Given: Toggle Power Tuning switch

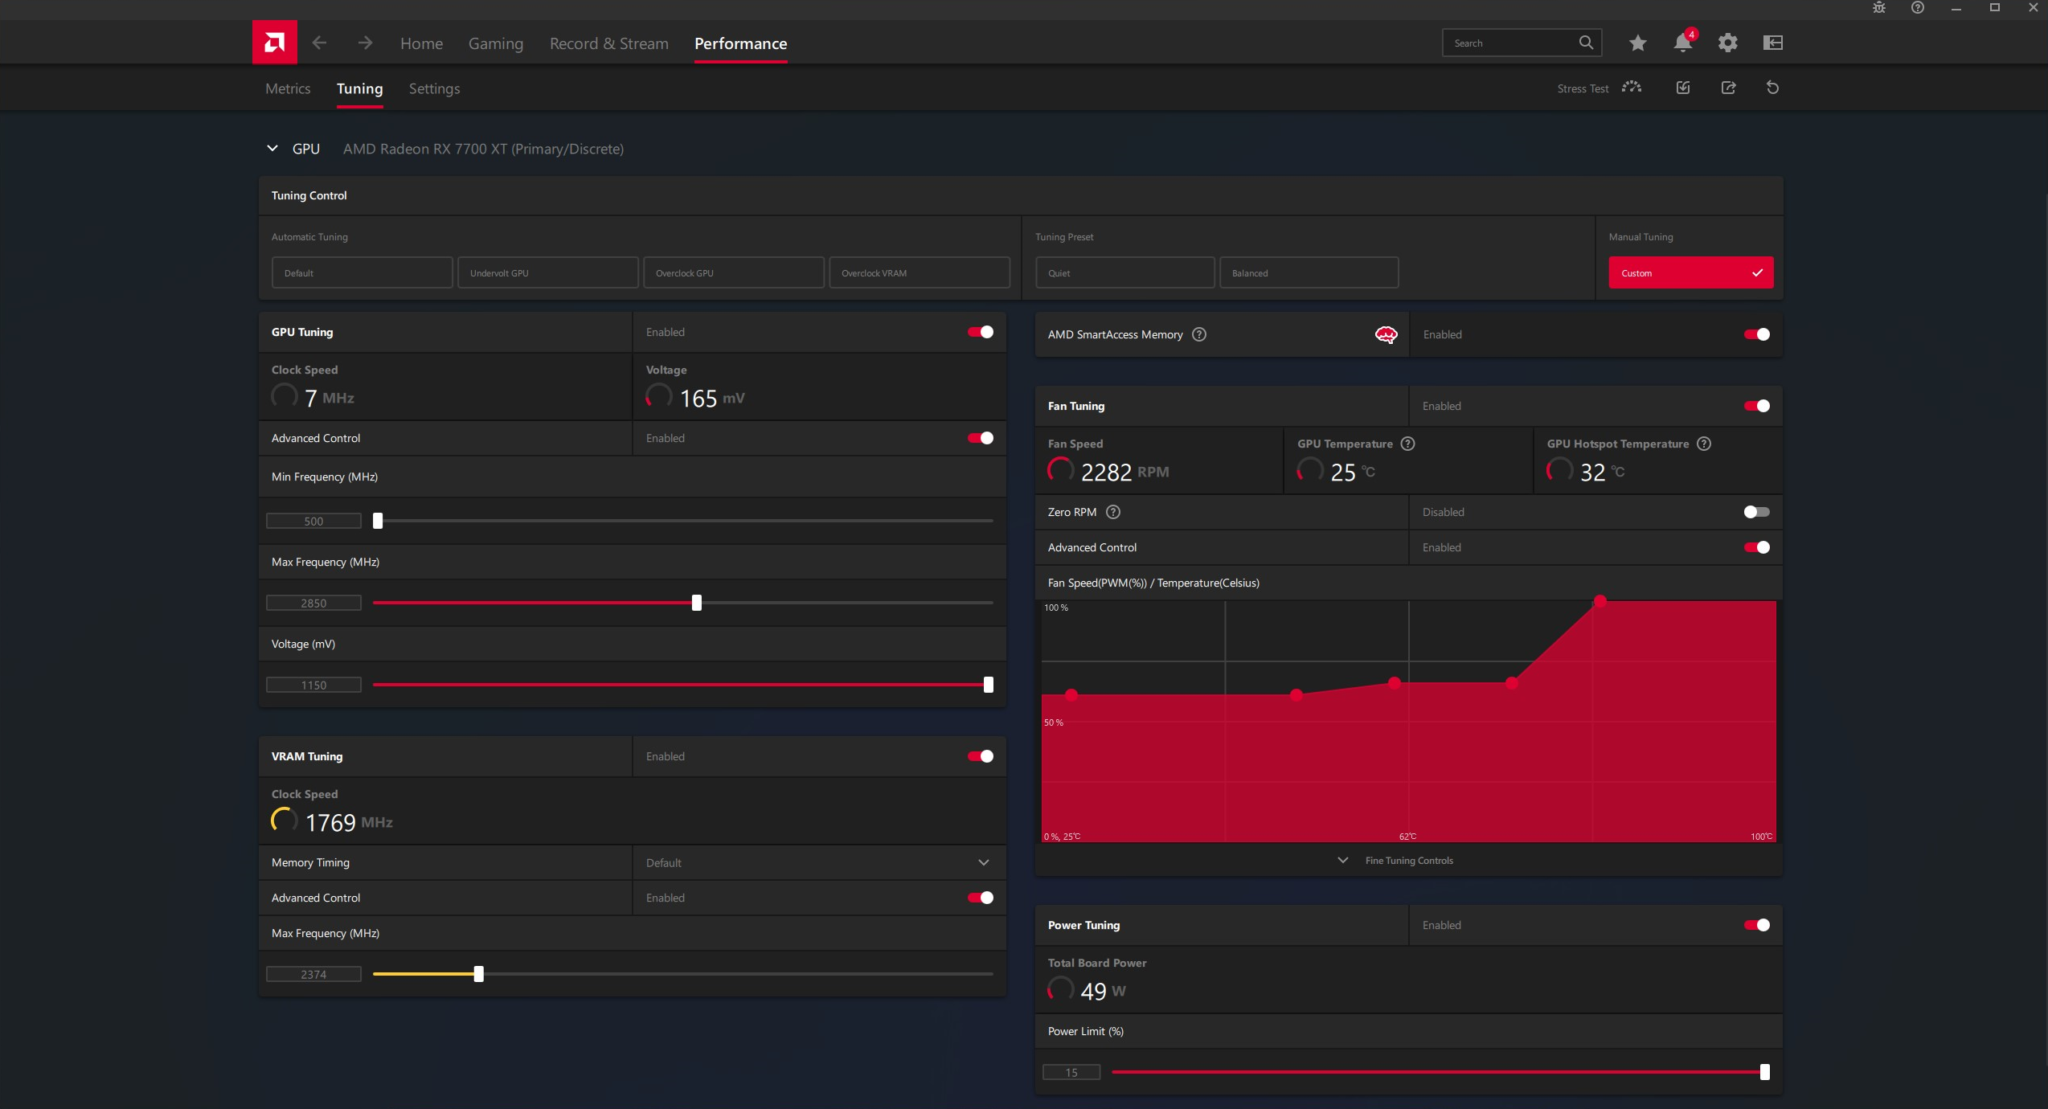Looking at the screenshot, I should (1757, 926).
